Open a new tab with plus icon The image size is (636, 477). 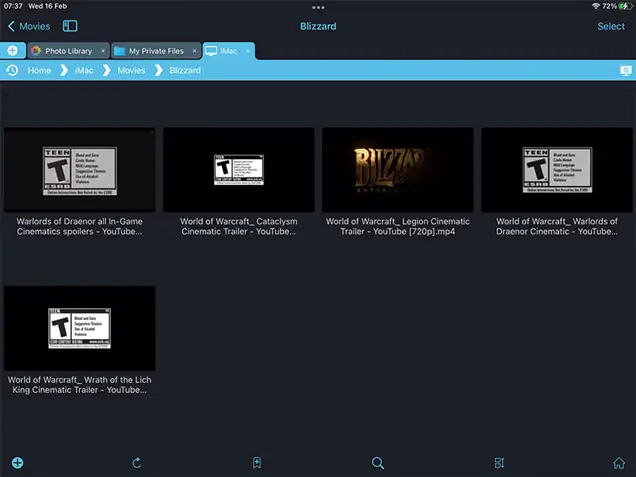[13, 51]
